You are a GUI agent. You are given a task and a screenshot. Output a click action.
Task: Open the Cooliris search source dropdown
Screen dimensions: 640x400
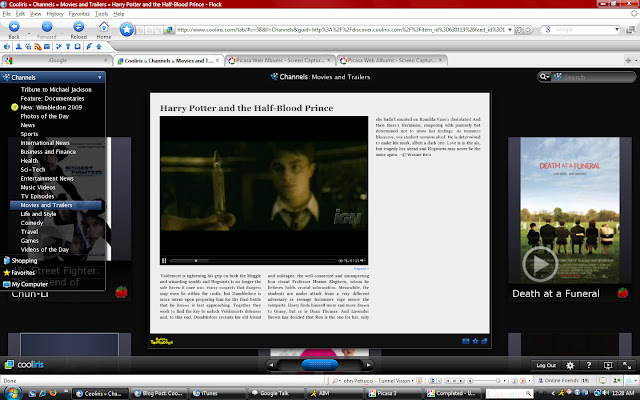544,77
